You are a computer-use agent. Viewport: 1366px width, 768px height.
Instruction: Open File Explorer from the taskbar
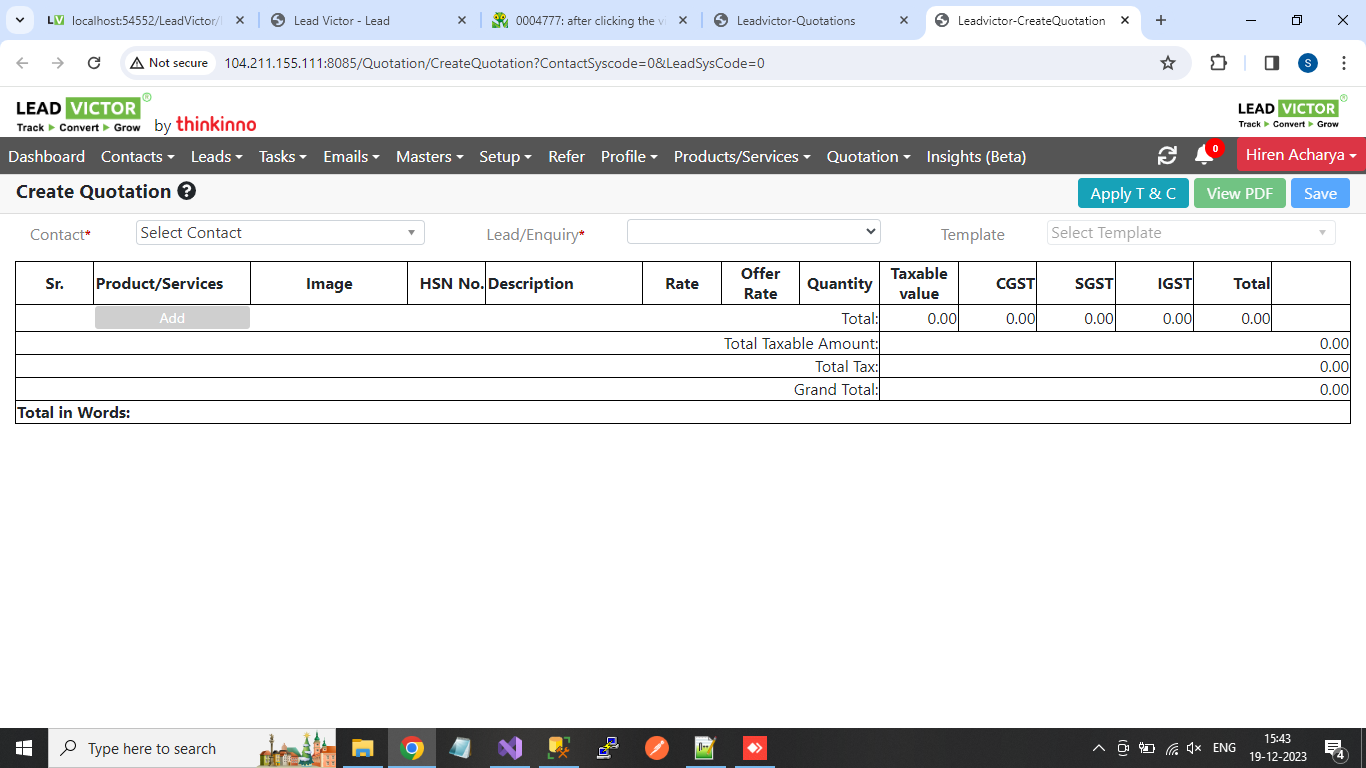point(362,748)
